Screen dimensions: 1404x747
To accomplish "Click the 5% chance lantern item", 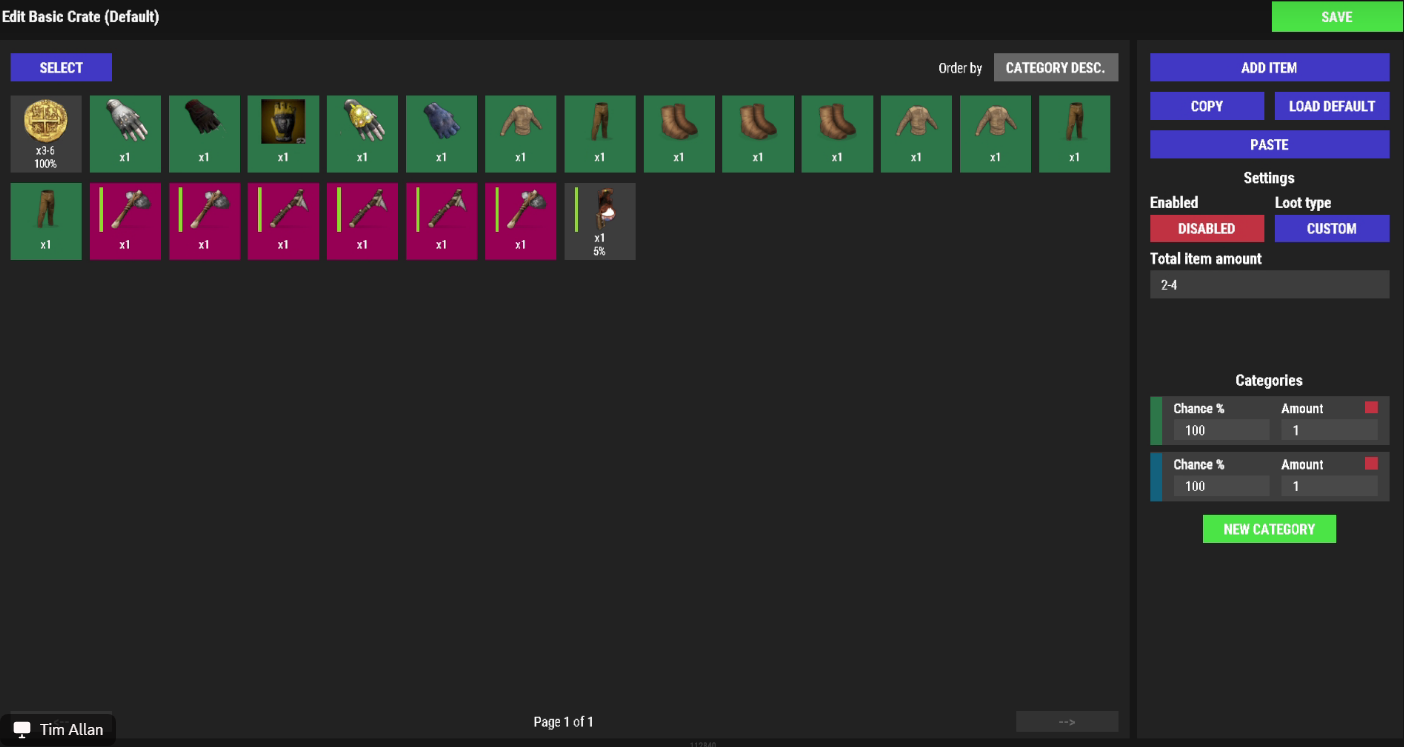I will click(x=599, y=221).
